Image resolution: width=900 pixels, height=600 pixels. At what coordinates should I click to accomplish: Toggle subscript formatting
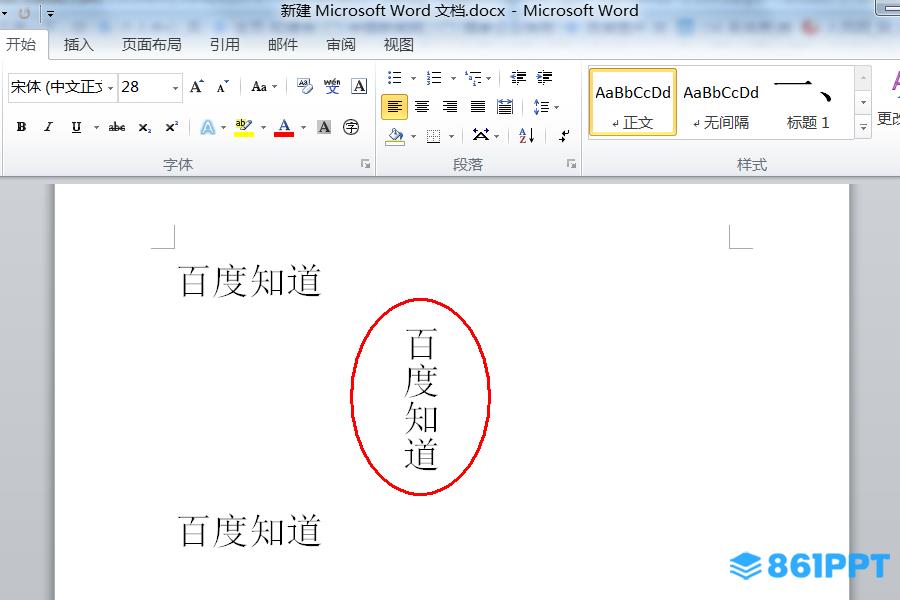pyautogui.click(x=144, y=127)
